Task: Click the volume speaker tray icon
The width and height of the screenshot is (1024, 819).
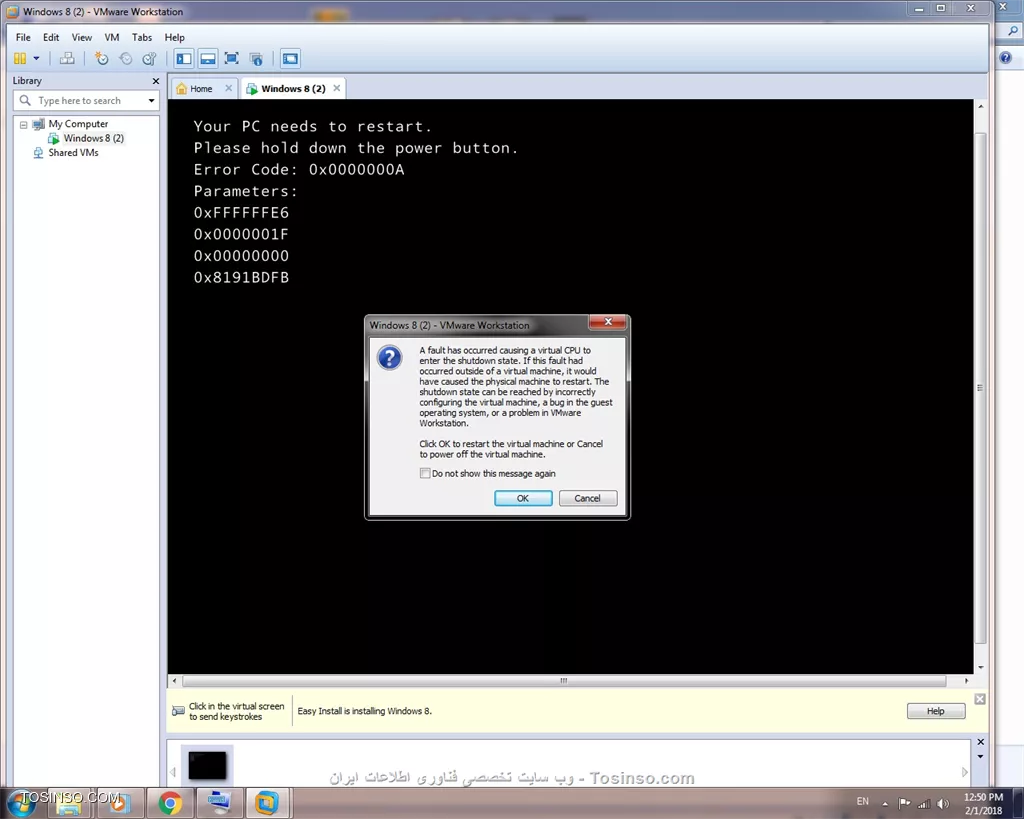Action: (942, 803)
